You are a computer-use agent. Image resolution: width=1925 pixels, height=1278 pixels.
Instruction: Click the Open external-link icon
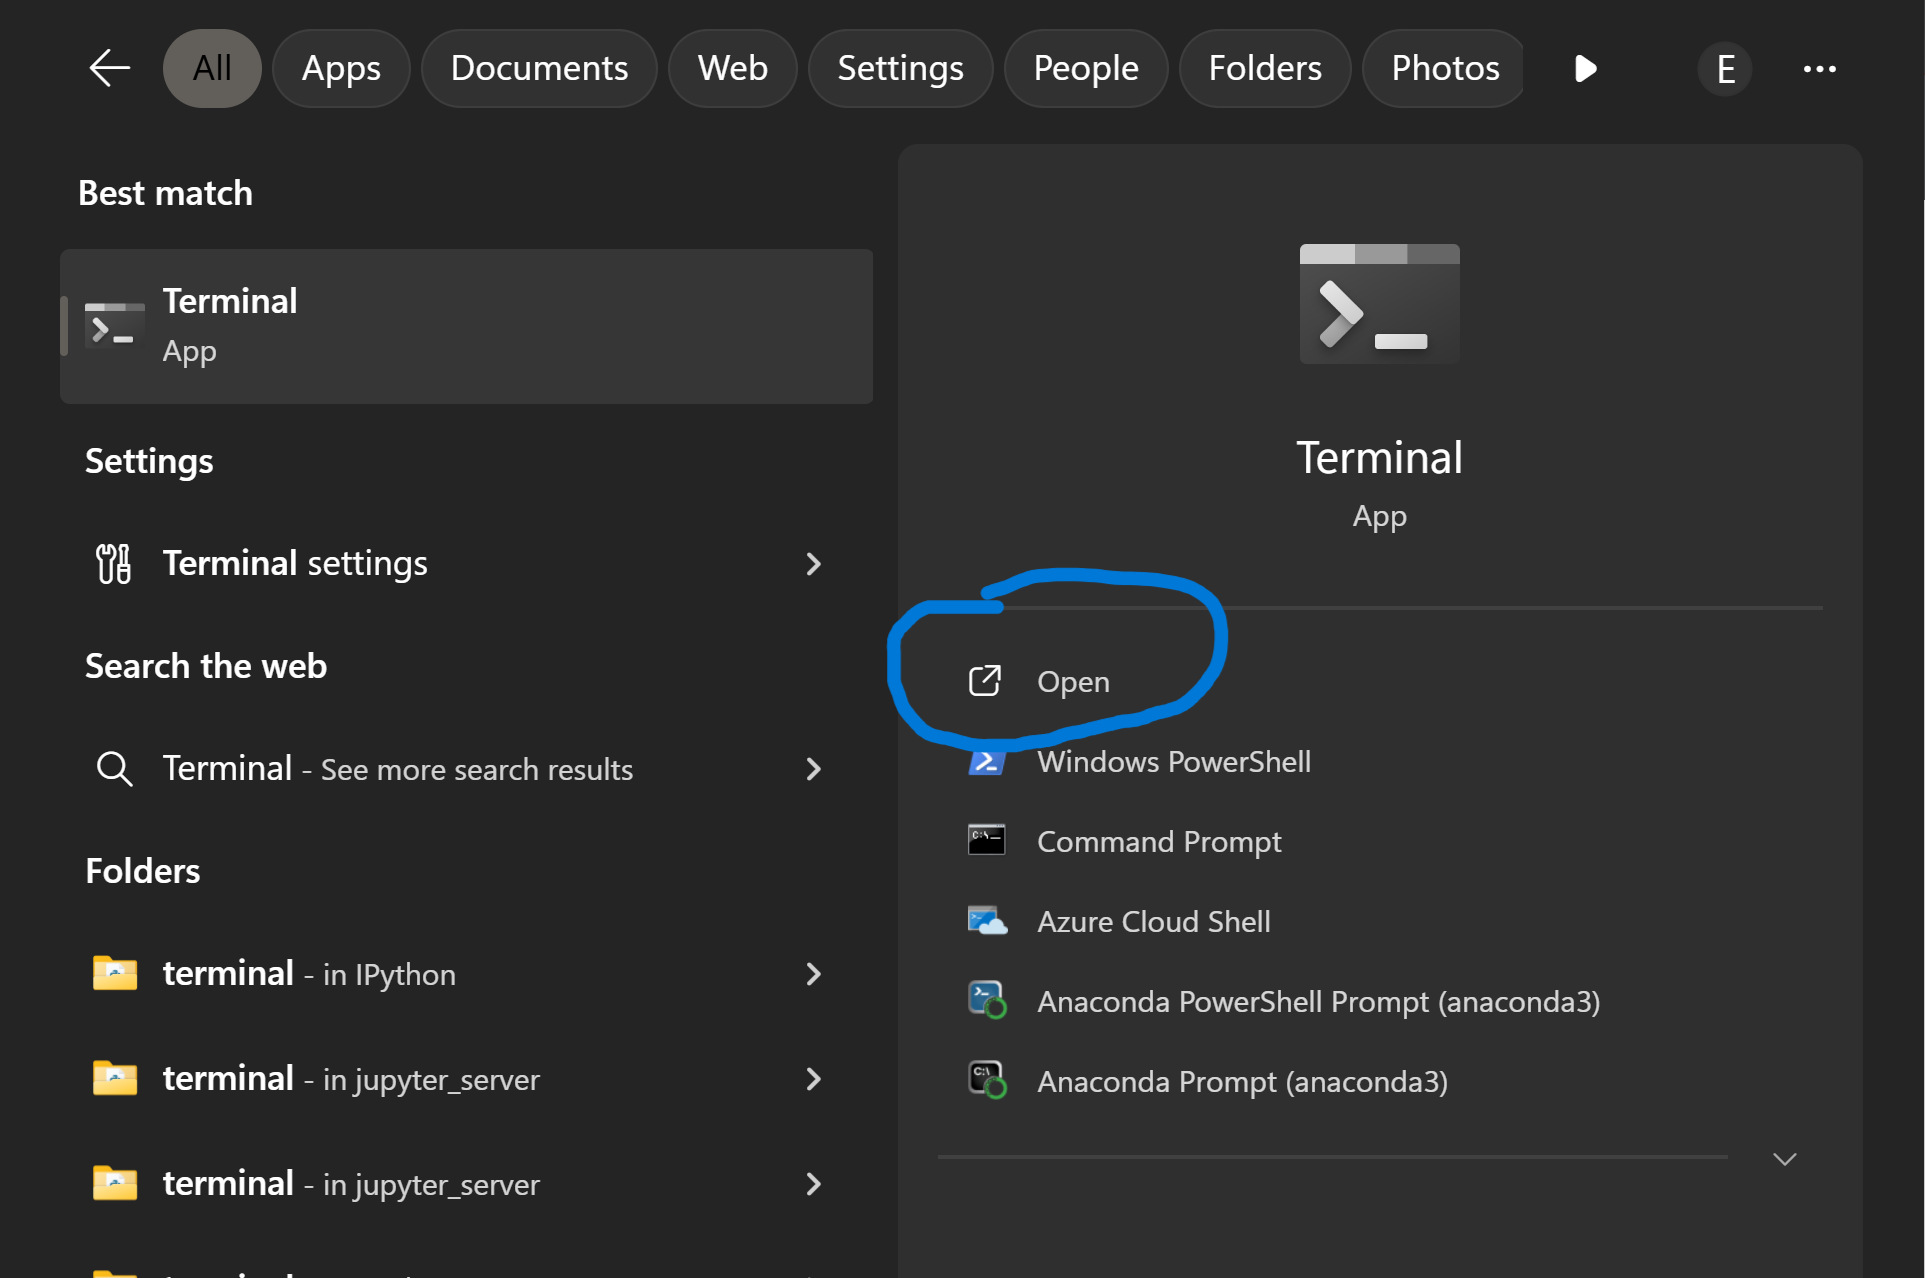(985, 681)
